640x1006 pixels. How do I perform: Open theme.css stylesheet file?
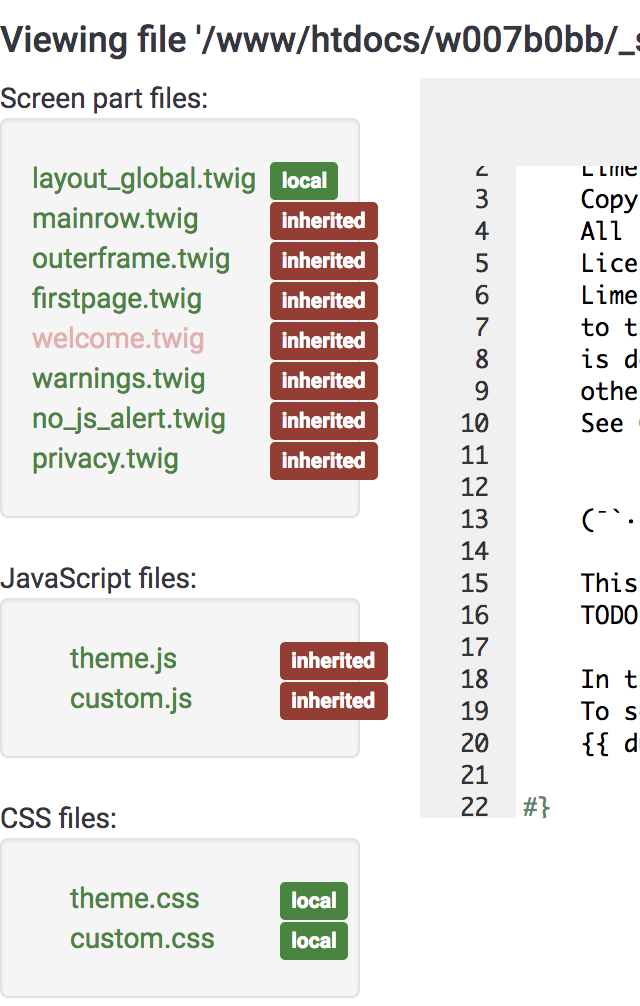(x=135, y=899)
